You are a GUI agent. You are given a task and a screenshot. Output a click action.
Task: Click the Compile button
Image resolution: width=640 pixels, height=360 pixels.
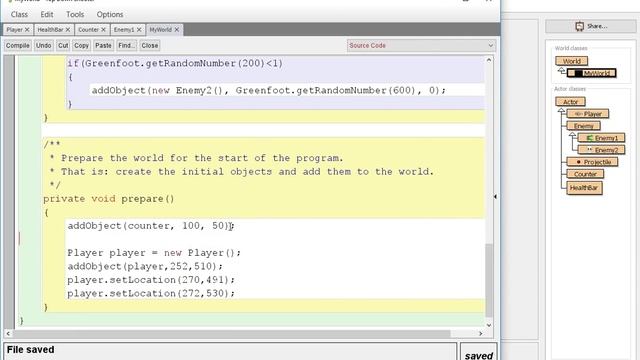click(18, 45)
